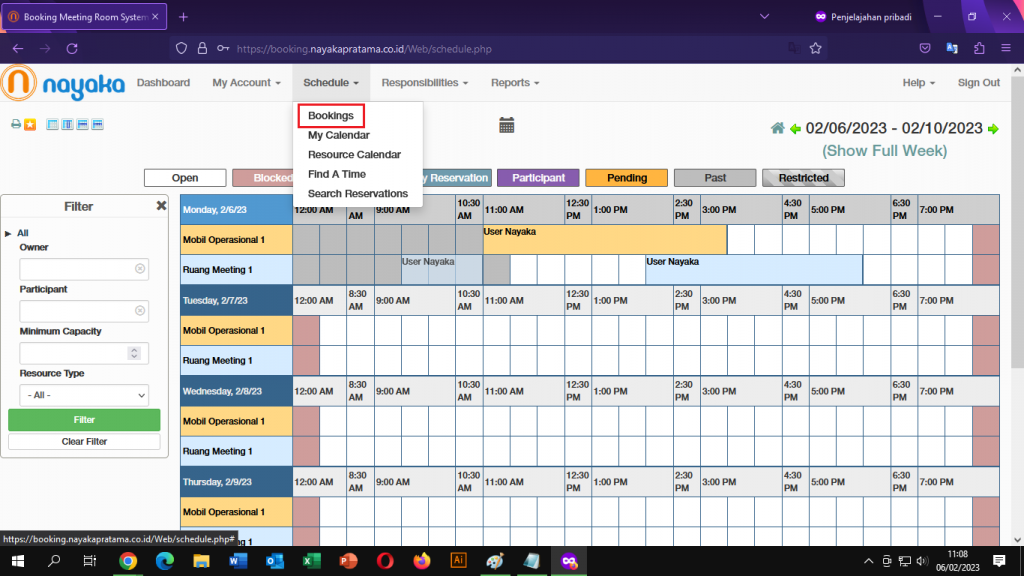Open the Reports dropdown menu
Image resolution: width=1024 pixels, height=576 pixels.
tap(515, 83)
